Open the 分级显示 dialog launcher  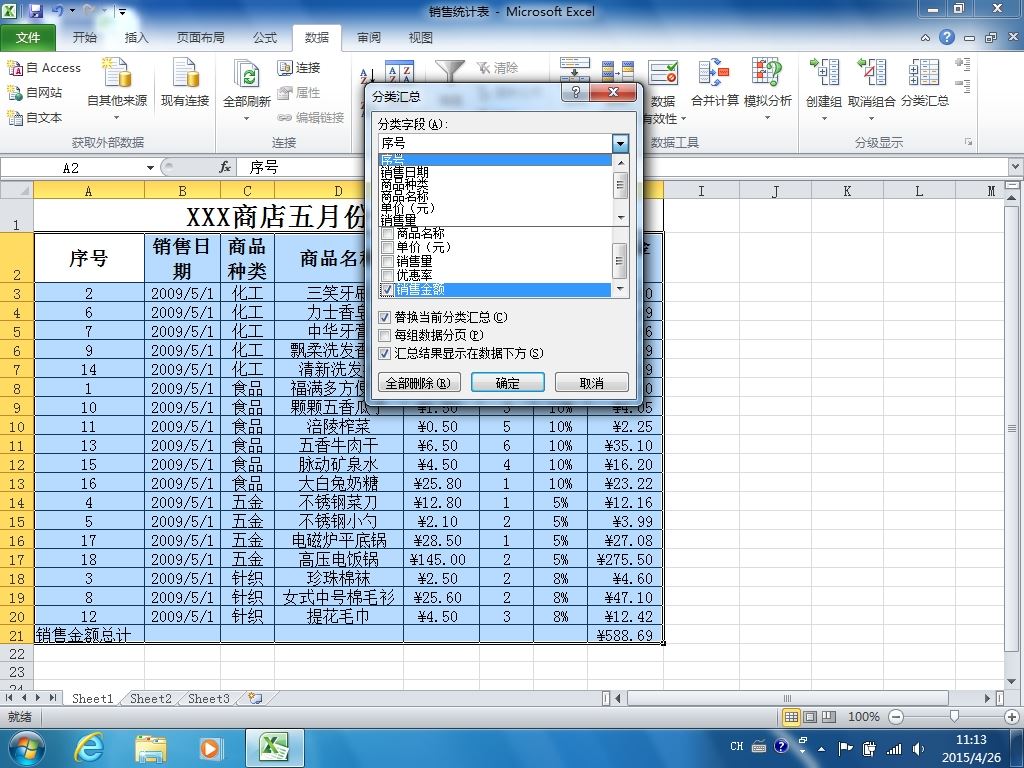tap(968, 142)
